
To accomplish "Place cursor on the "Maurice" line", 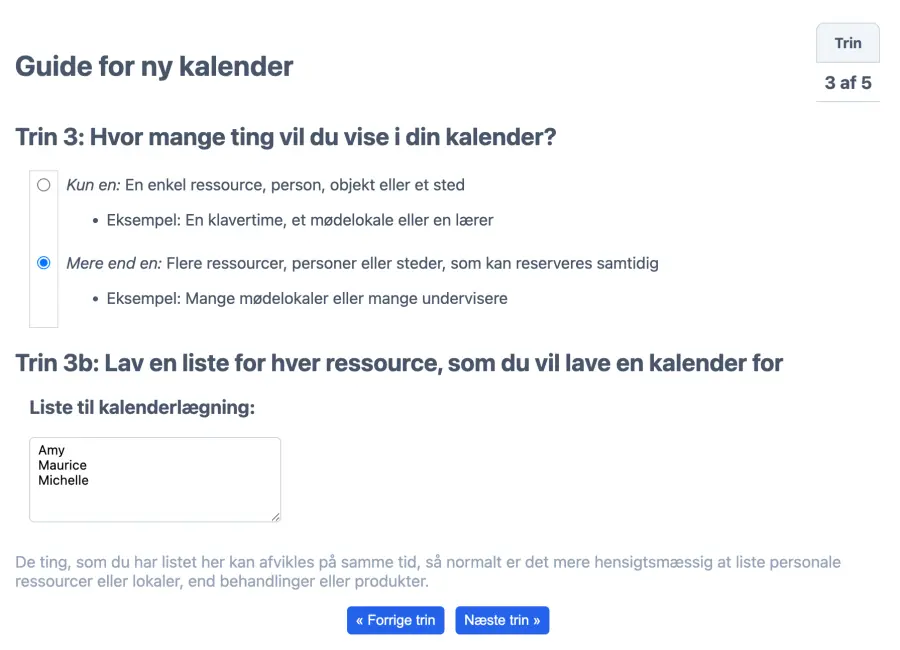I will (63, 465).
